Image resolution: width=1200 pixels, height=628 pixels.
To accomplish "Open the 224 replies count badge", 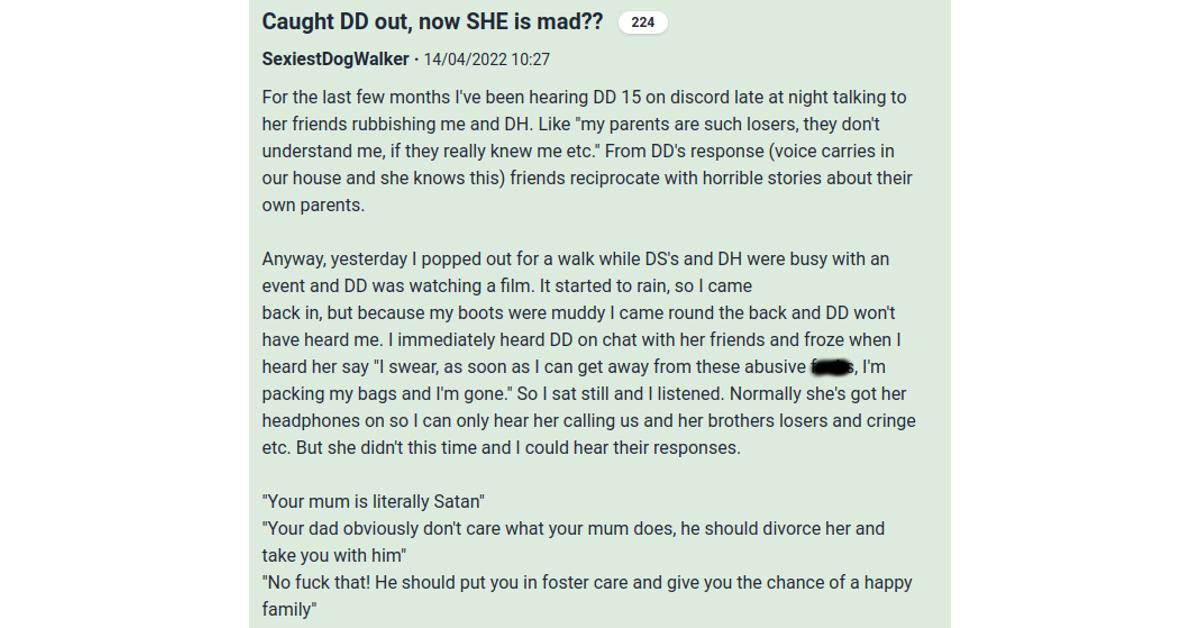I will (643, 22).
